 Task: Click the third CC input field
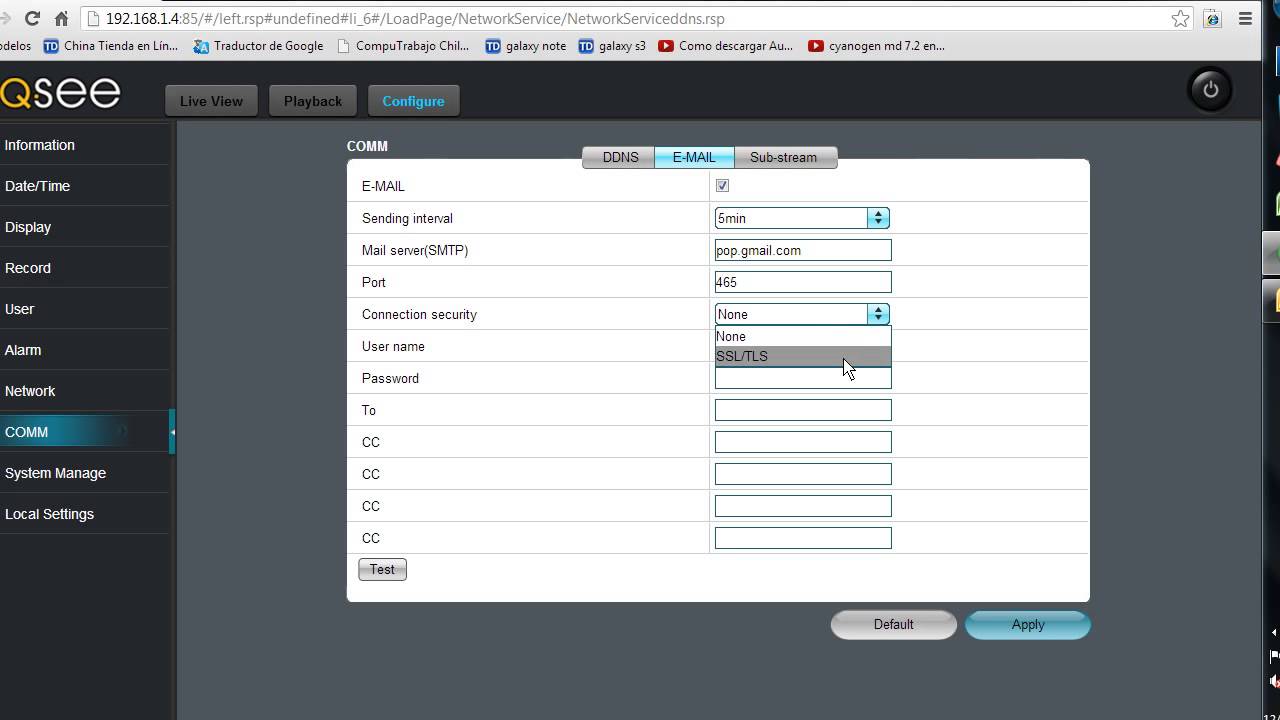(803, 506)
